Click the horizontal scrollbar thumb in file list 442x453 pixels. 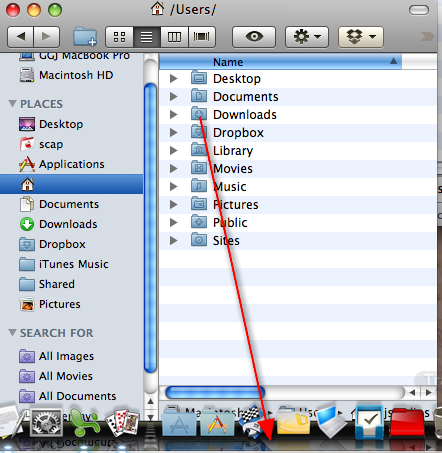click(x=215, y=392)
